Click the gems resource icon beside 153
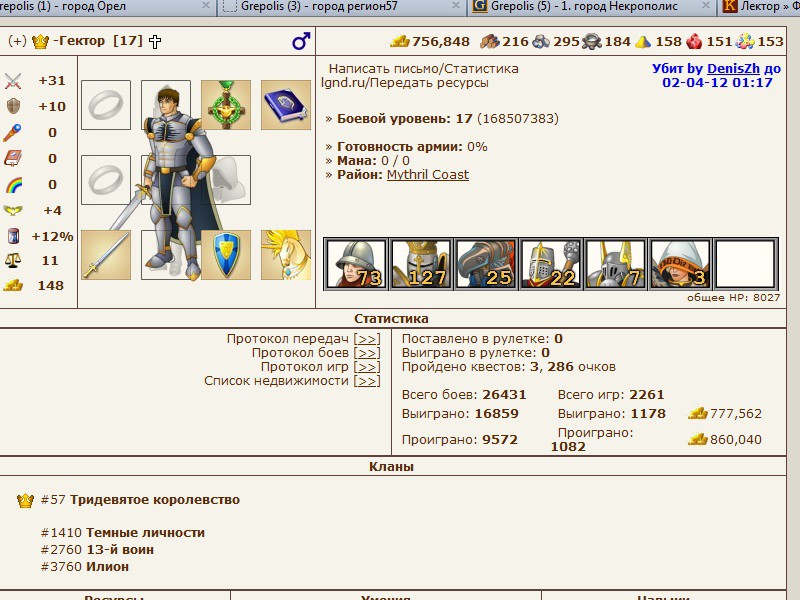Image resolution: width=800 pixels, height=600 pixels. [745, 41]
